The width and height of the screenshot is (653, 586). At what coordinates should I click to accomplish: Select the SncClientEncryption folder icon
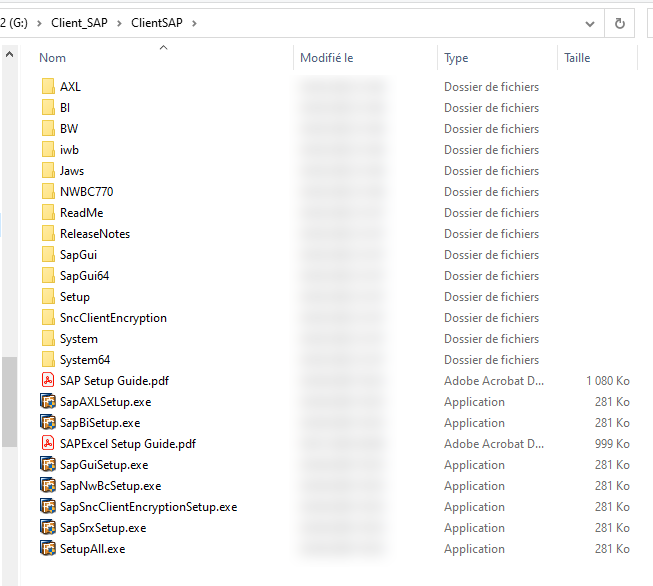pos(48,318)
